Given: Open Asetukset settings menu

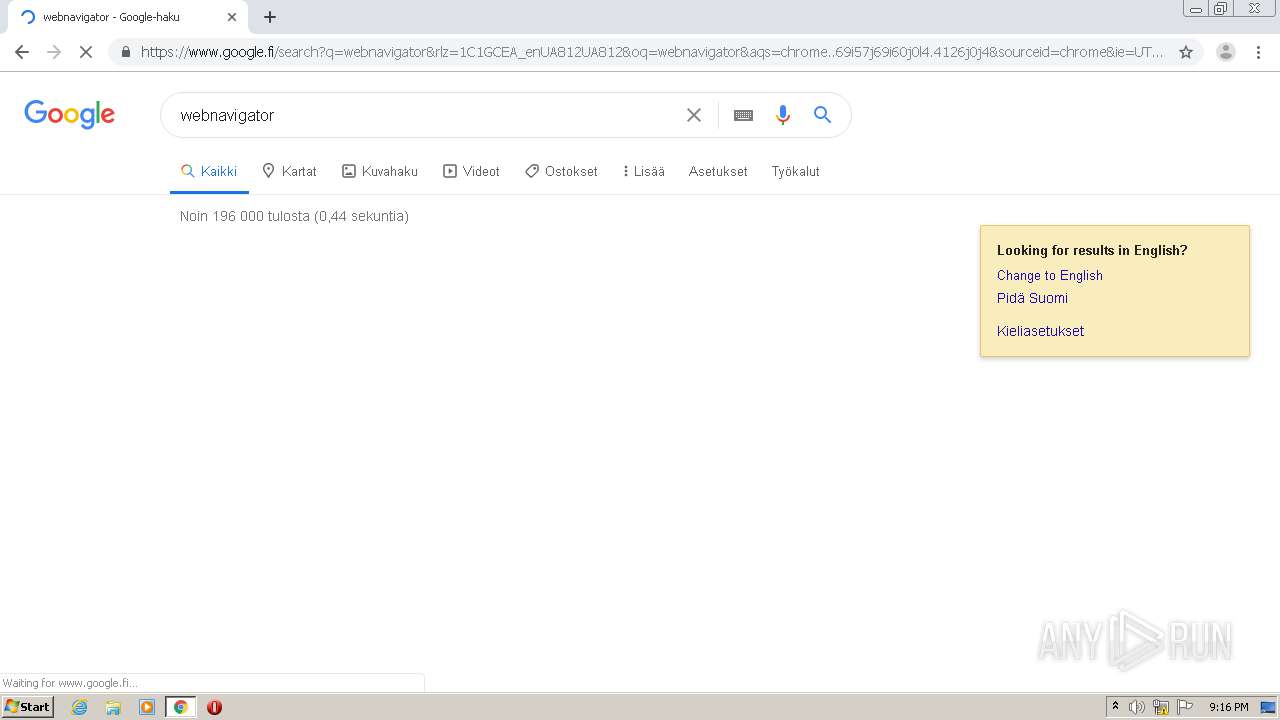Looking at the screenshot, I should (x=718, y=171).
